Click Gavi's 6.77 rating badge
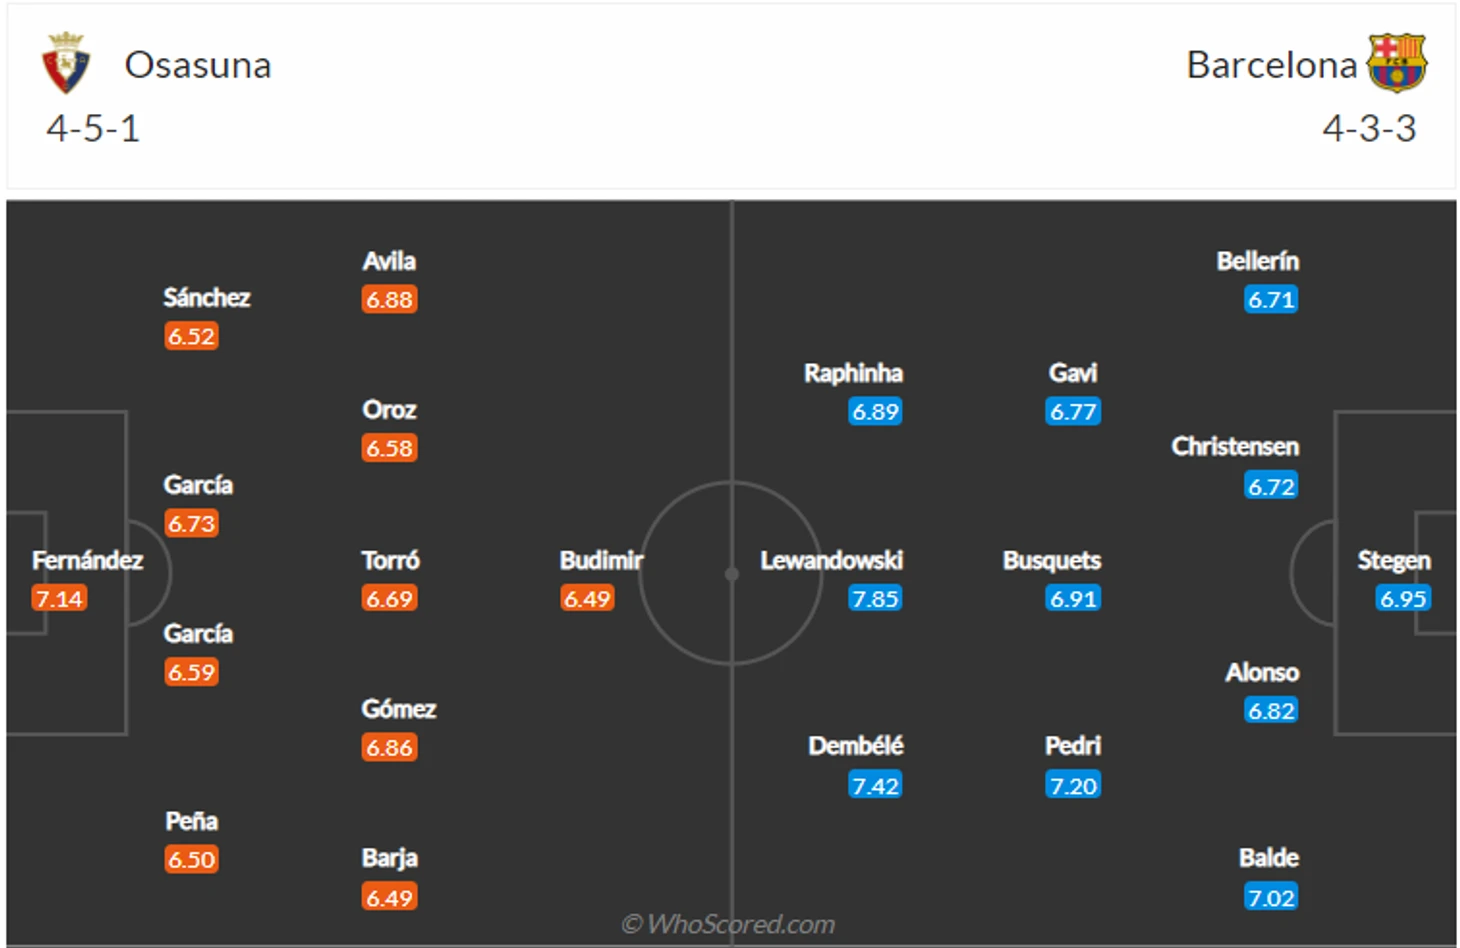This screenshot has width=1460, height=948. (1073, 411)
